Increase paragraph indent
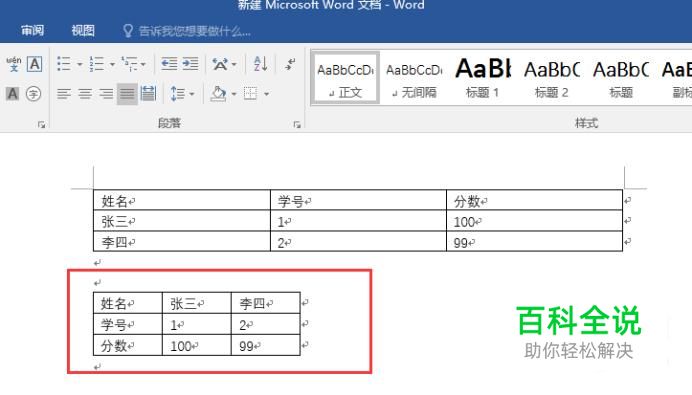 (190, 64)
